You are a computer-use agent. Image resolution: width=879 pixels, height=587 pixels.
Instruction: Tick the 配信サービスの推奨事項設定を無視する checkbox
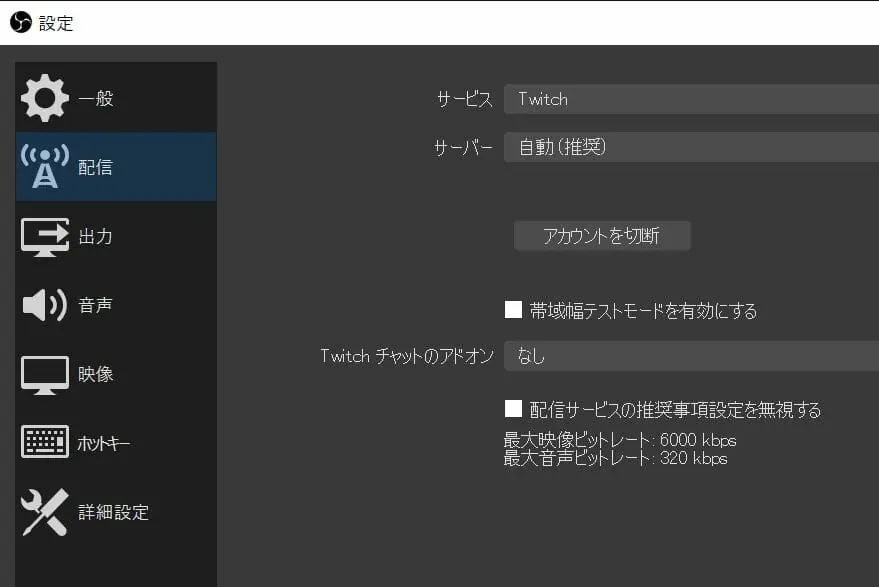pyautogui.click(x=514, y=408)
